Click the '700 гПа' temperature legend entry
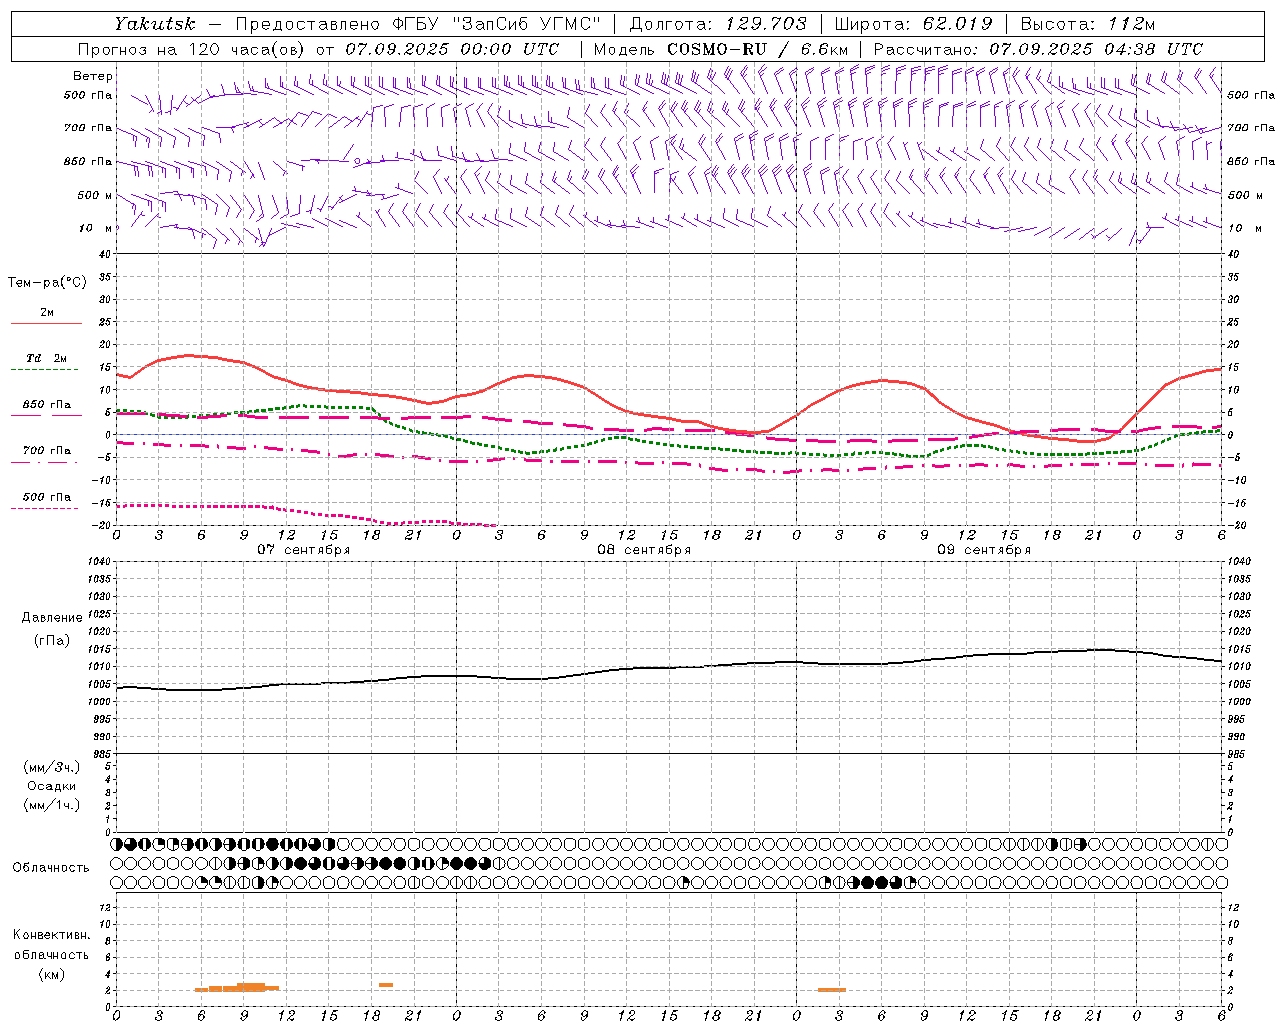The width and height of the screenshot is (1280, 1024). click(x=47, y=450)
